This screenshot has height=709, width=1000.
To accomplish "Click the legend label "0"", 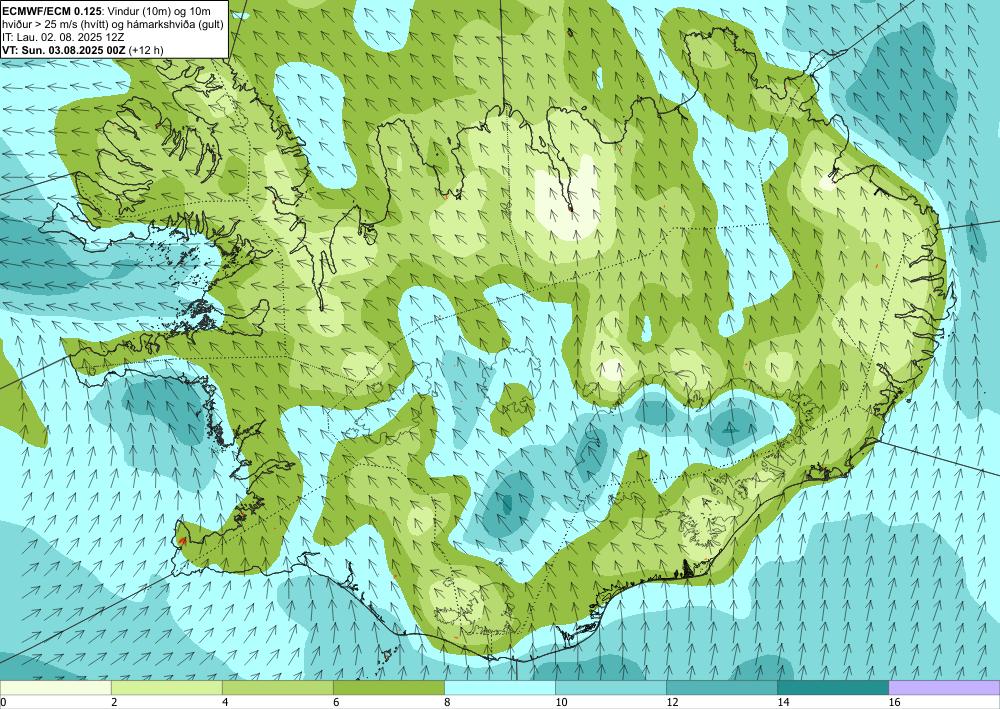I will [3, 702].
